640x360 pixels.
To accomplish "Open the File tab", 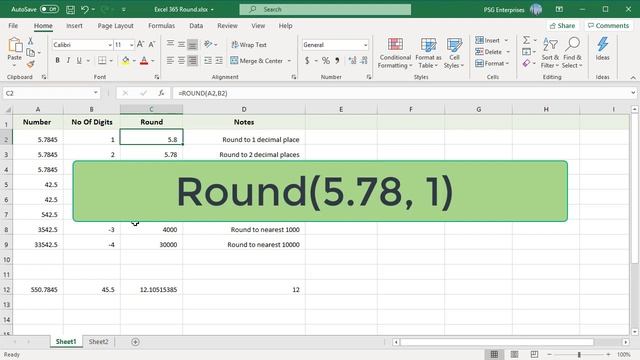I will (x=13, y=26).
